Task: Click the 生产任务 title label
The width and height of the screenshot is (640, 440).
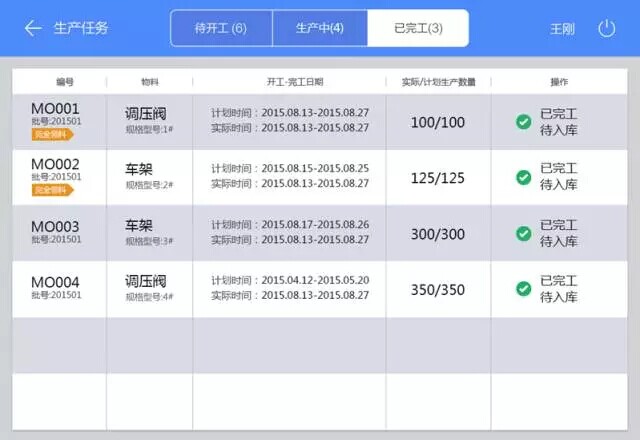Action: (x=80, y=28)
